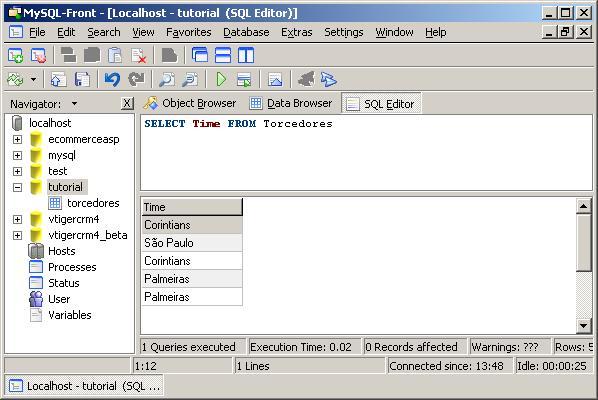Open User in the Navigator
This screenshot has width=598, height=400.
click(59, 299)
